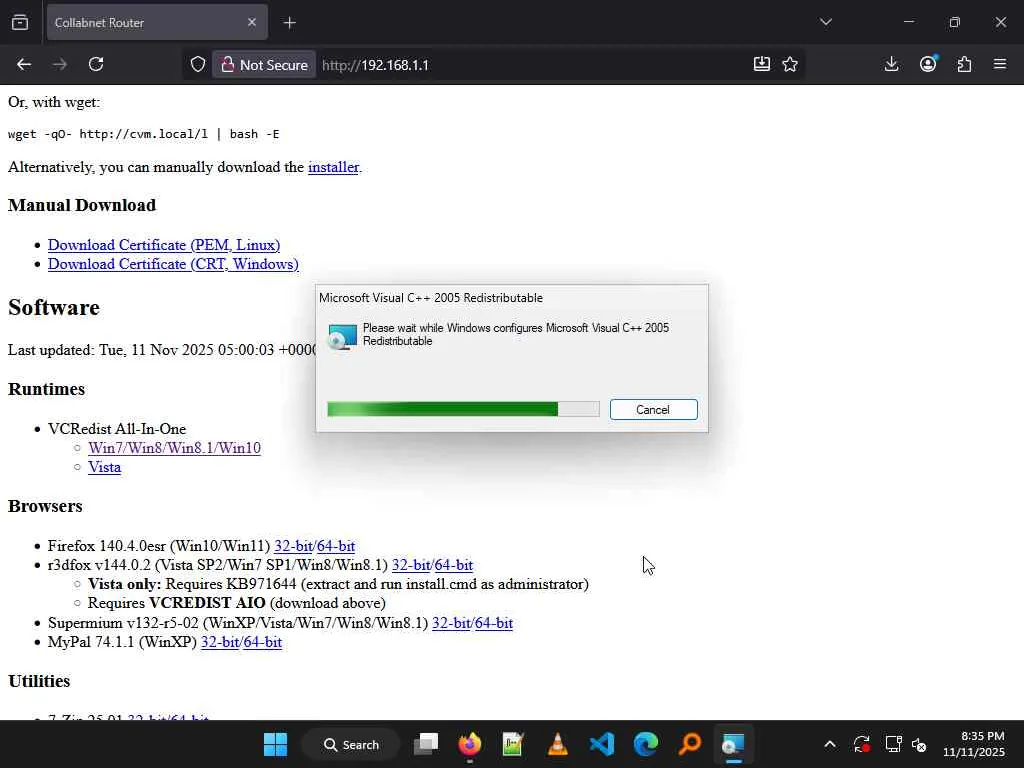The height and width of the screenshot is (768, 1024).
Task: Click the muted volume tray icon
Action: [x=919, y=744]
